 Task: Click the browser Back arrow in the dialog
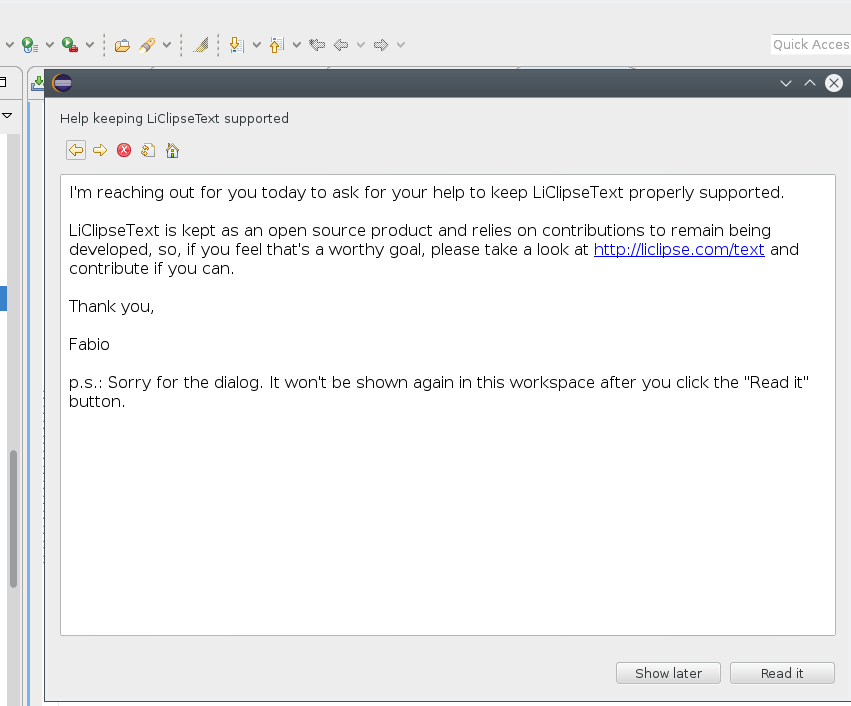[x=76, y=150]
